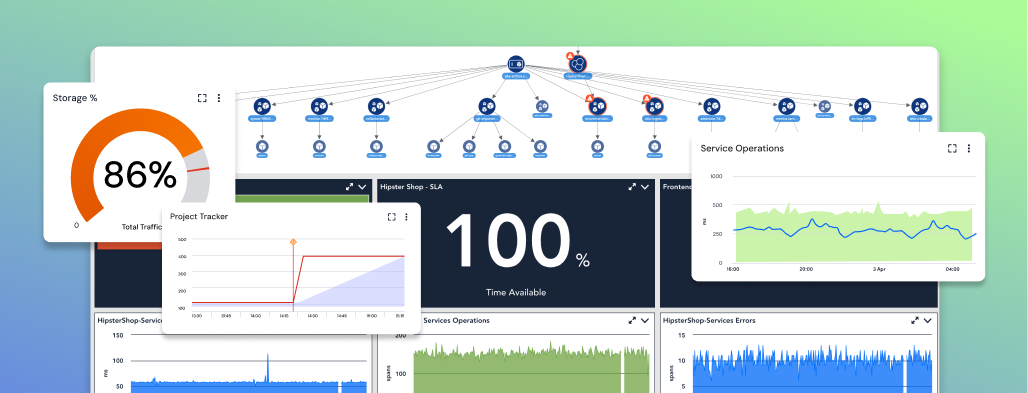Click the Project Tracker widget title
This screenshot has width=1028, height=393.
coord(199,217)
